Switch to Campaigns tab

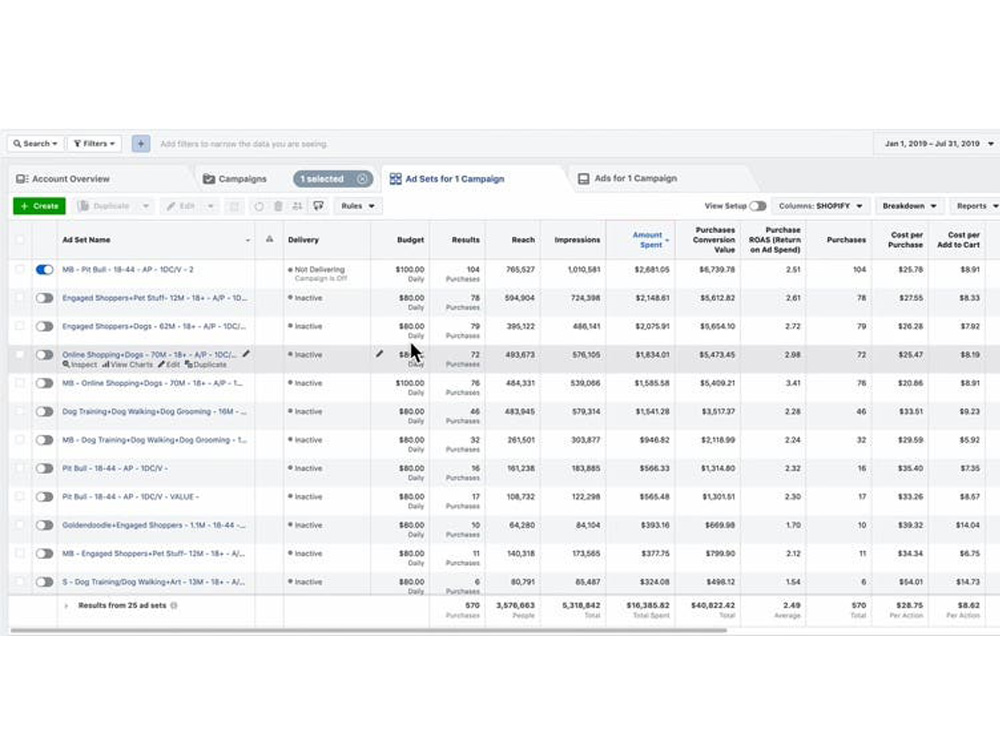coord(234,179)
